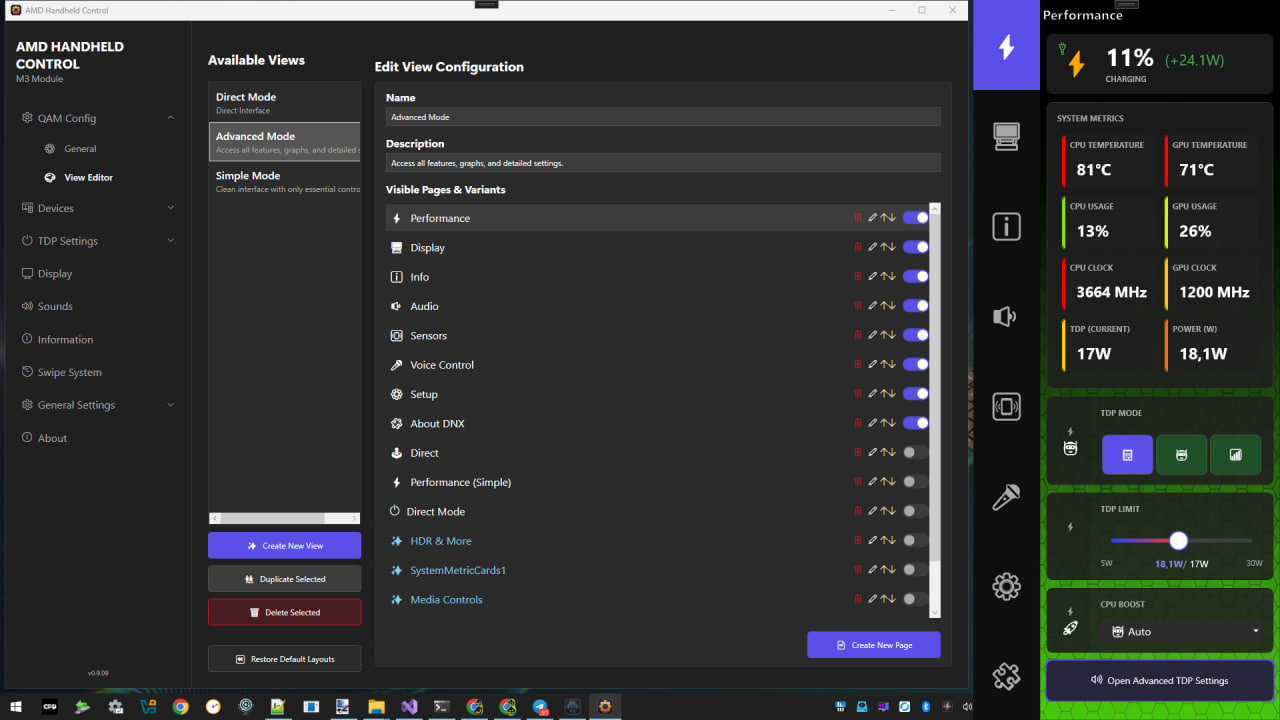Click the view Description input field
This screenshot has width=1280, height=720.
tap(663, 163)
